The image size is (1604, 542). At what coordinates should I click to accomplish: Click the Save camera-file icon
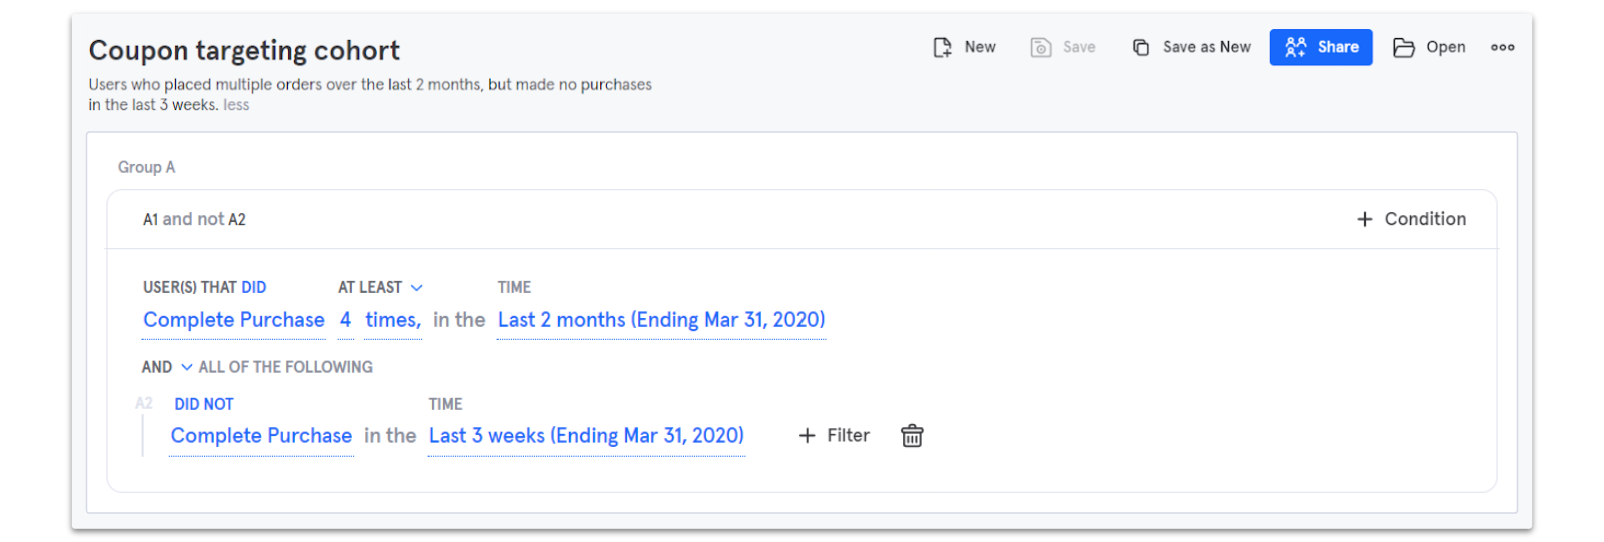(1041, 47)
